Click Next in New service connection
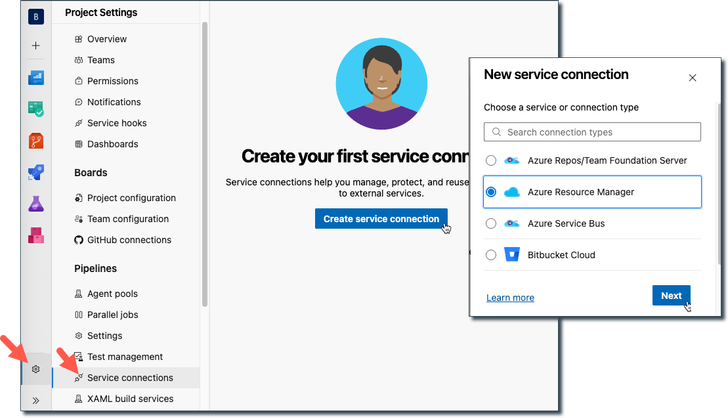The height and width of the screenshot is (418, 728). click(x=671, y=296)
